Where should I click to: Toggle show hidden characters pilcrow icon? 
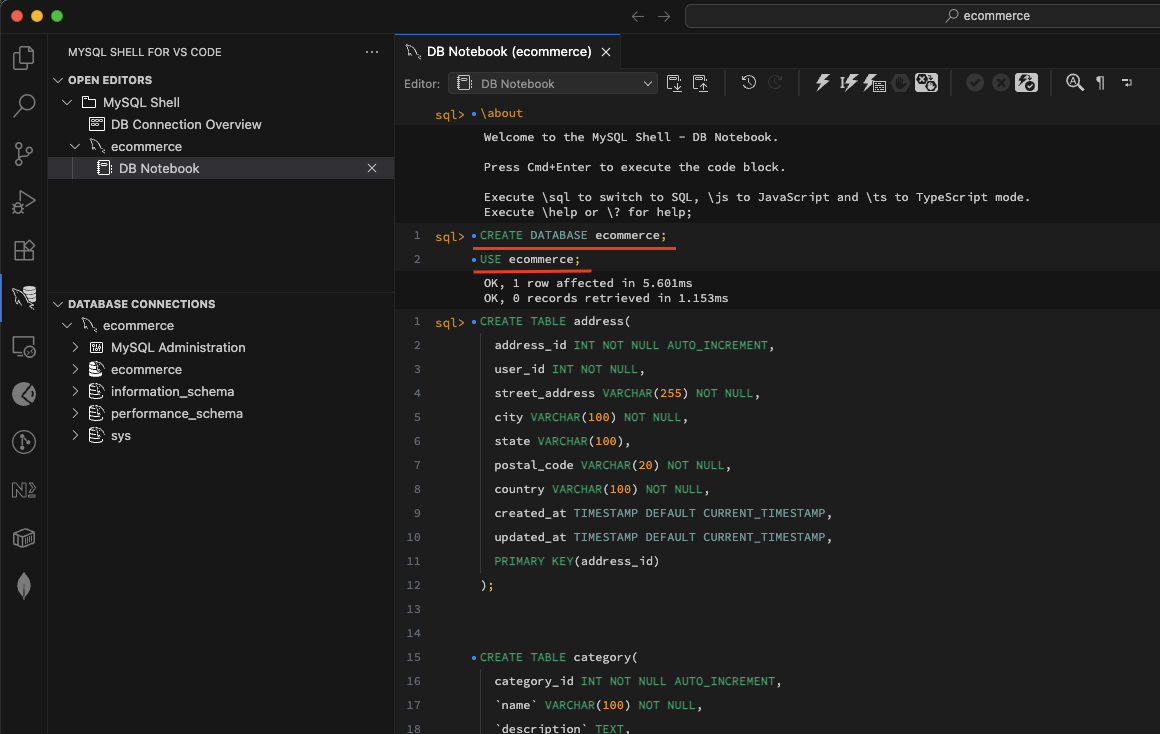(1100, 83)
